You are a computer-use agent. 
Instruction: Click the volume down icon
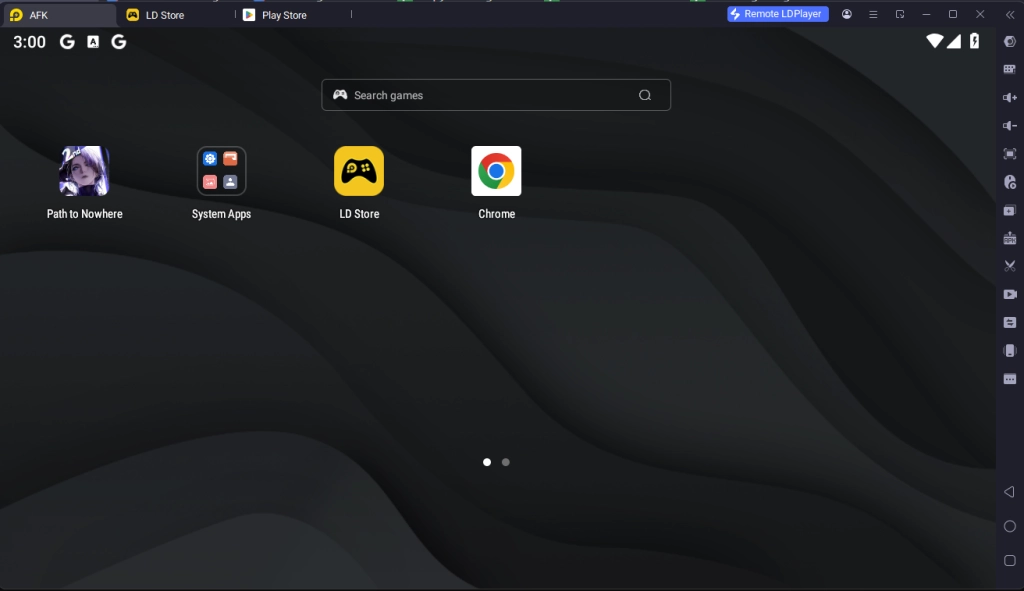coord(1010,125)
